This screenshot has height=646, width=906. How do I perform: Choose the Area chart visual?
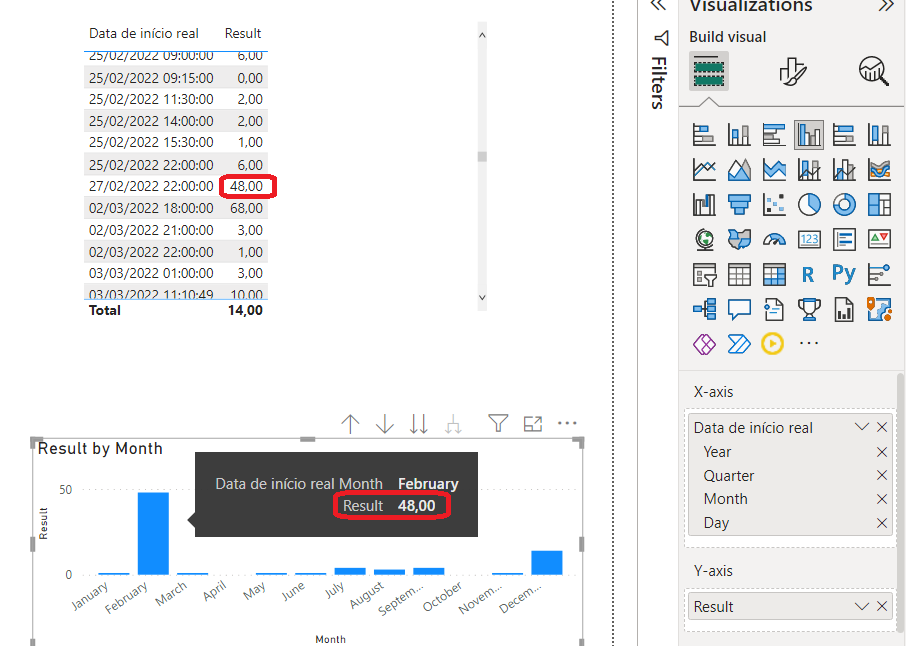click(739, 170)
